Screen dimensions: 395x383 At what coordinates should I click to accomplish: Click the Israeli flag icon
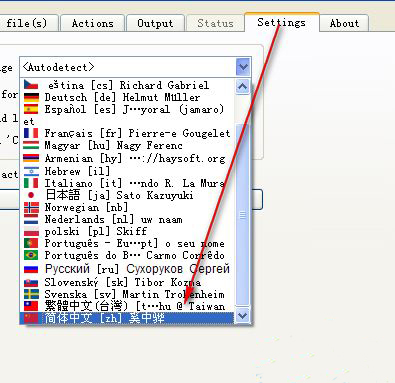point(31,171)
